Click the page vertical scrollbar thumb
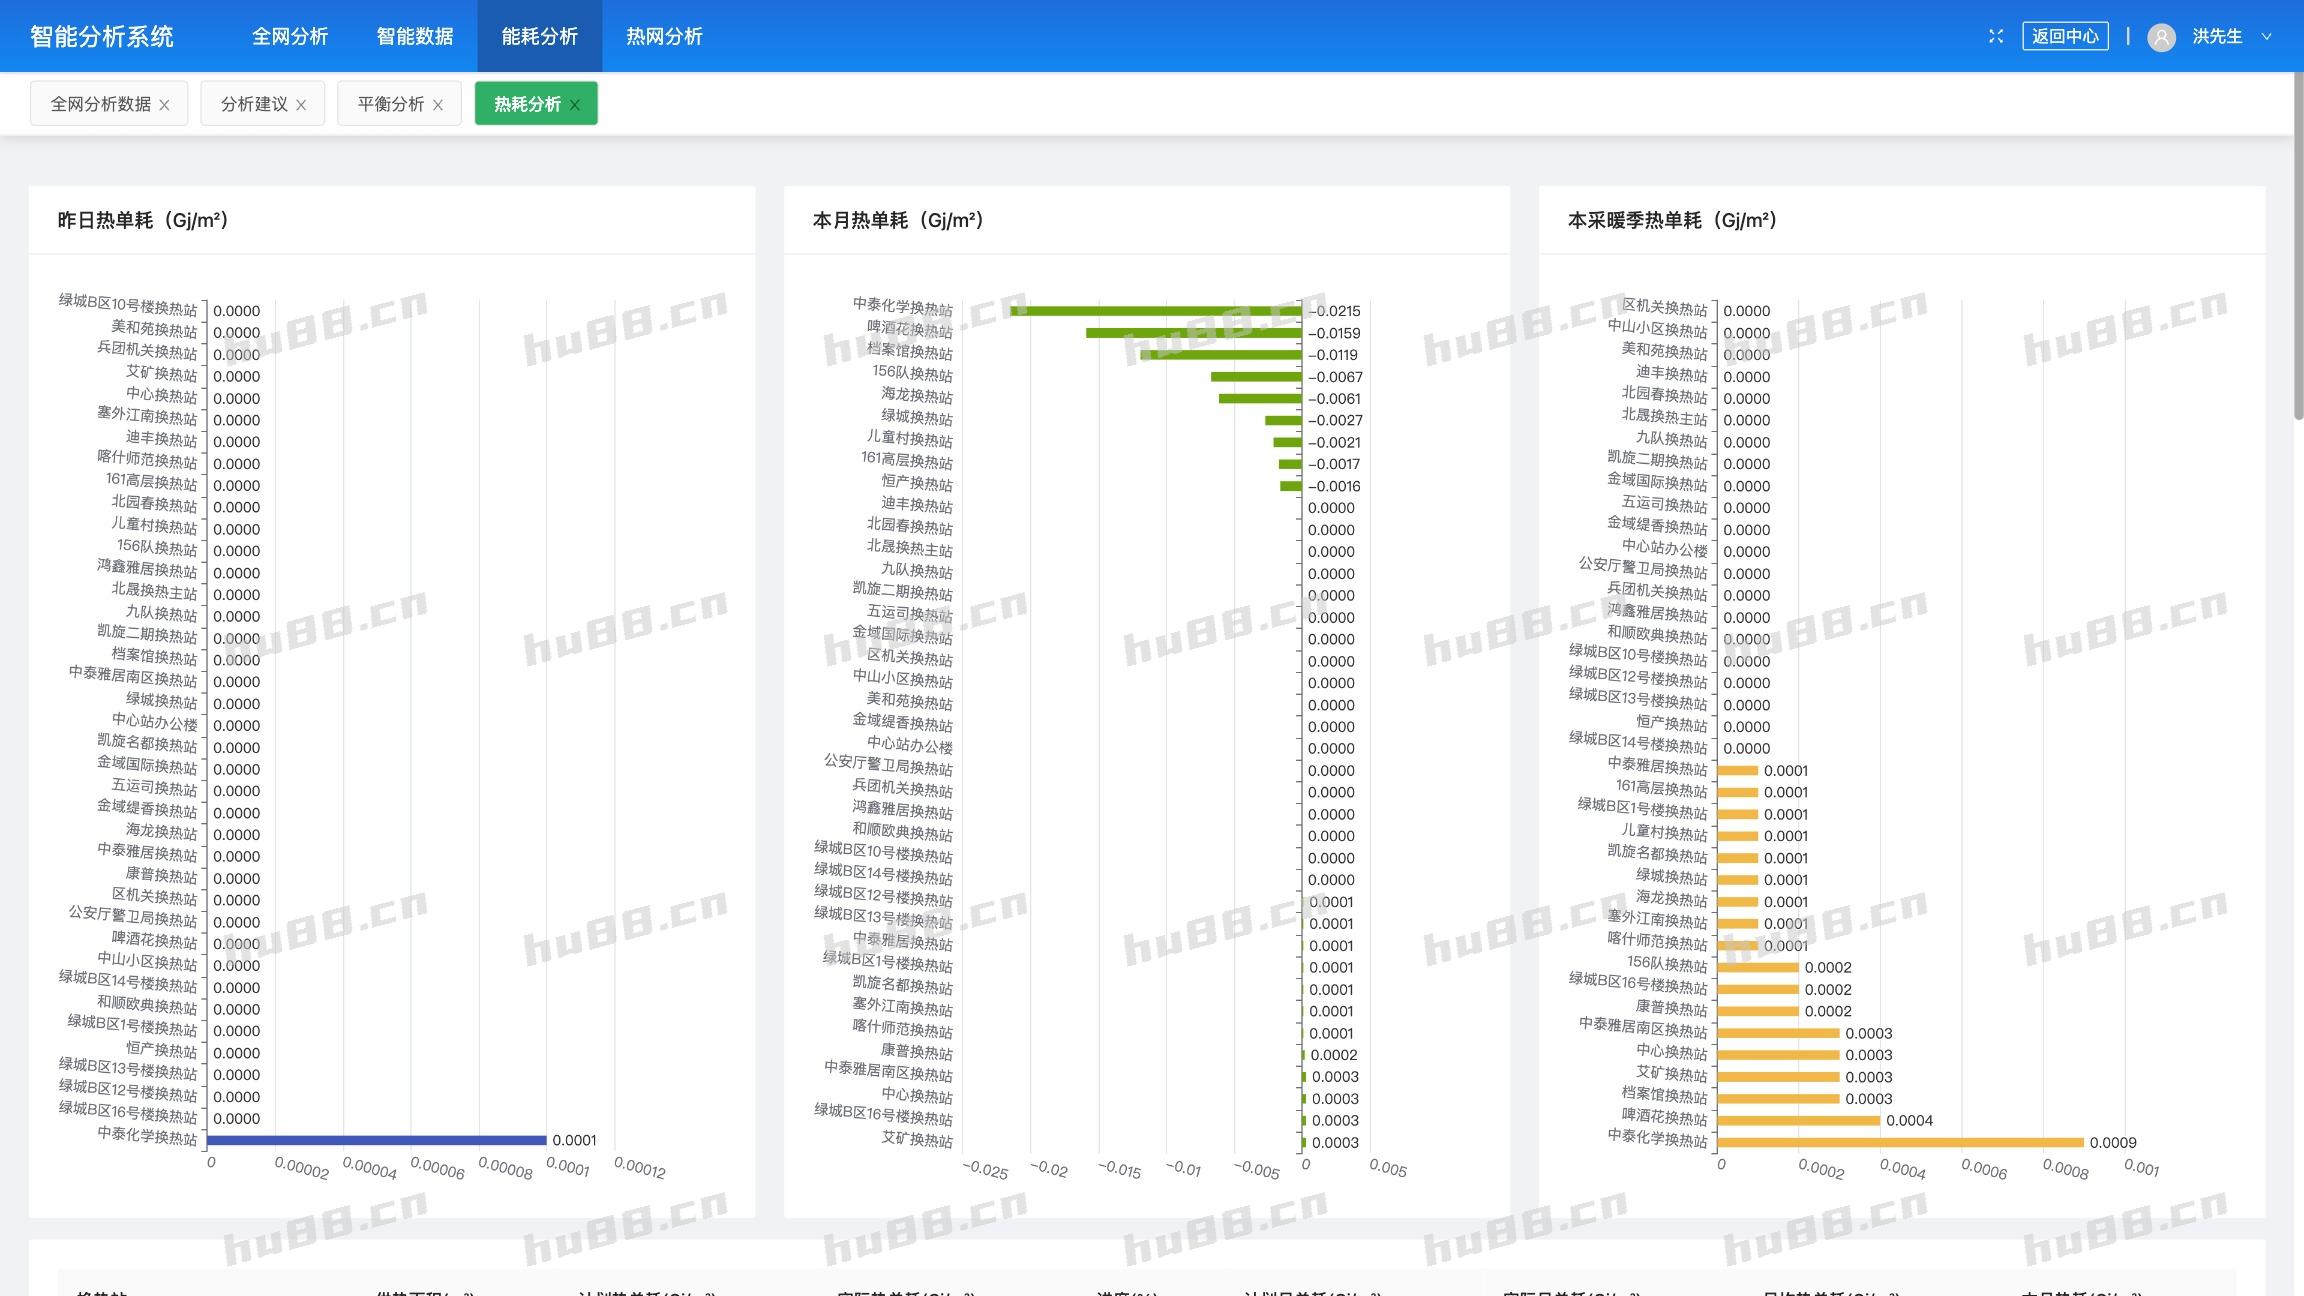Screen dimensions: 2304x1296 coord(2298,245)
